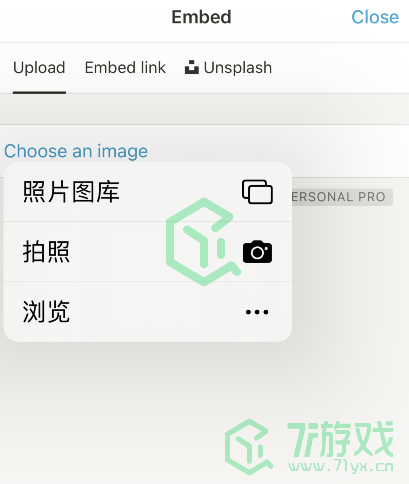Open the Embed link tab
The image size is (409, 484).
(x=125, y=68)
